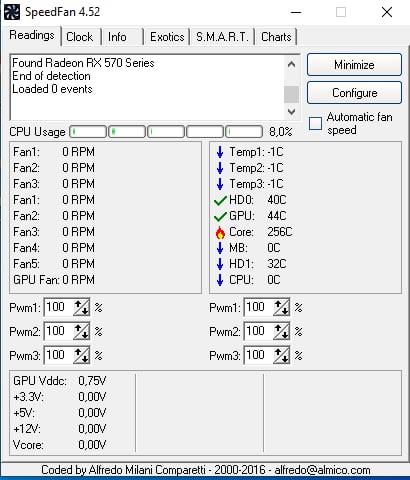The image size is (410, 480).
Task: Adjust the left Pwm1 spinner arrows
Action: click(82, 307)
